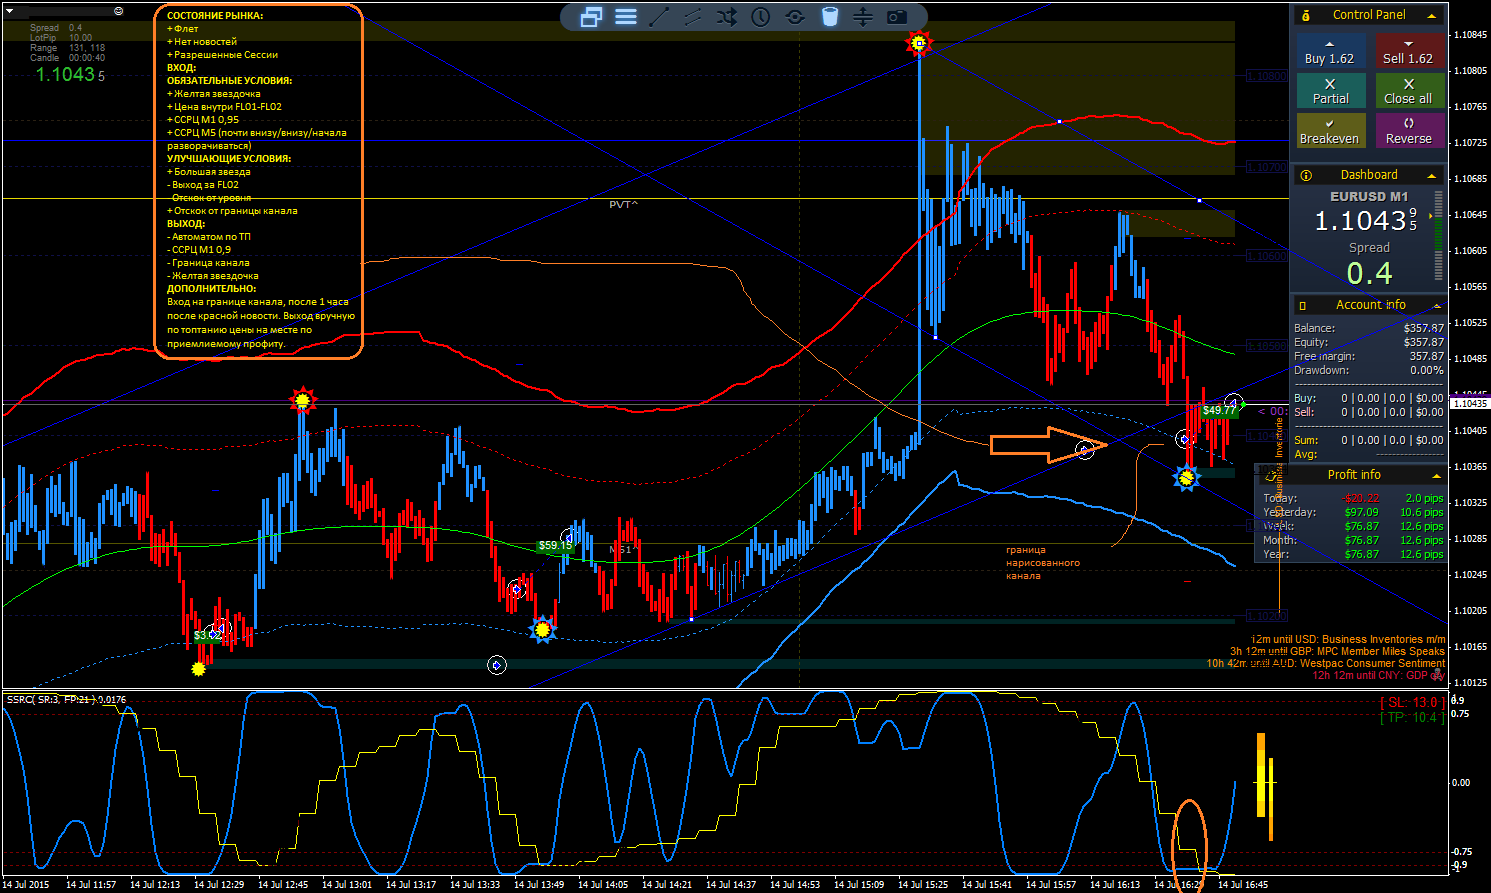Viewport: 1491px width, 893px height.
Task: Click the red-yellow star above 12:45 candles
Action: (302, 401)
